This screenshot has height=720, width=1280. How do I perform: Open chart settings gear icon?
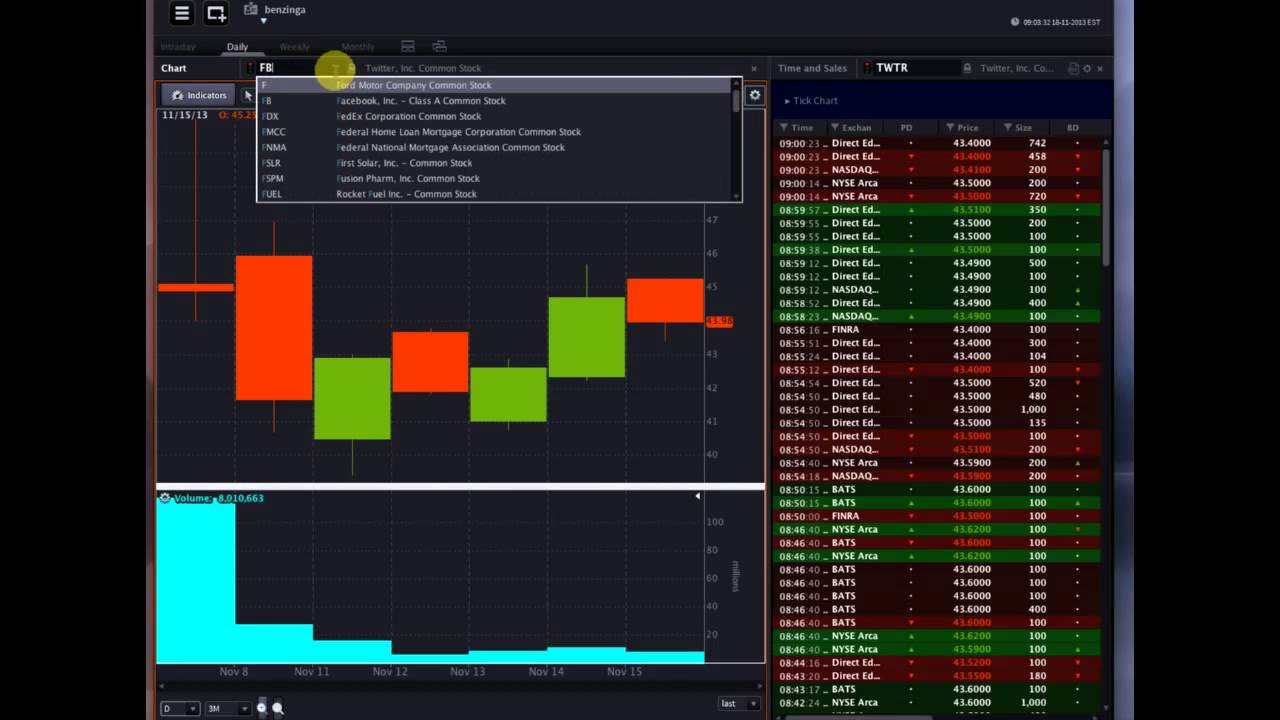[755, 95]
